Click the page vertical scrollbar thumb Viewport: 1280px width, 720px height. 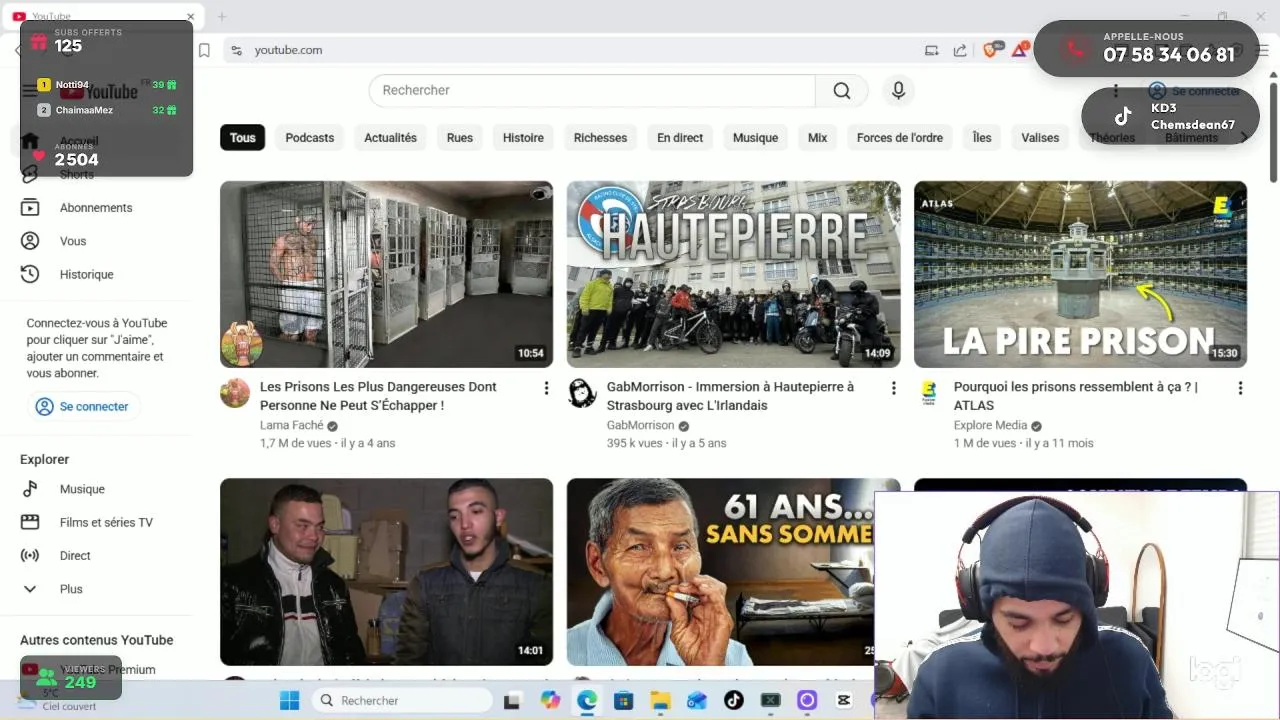coord(1272,130)
